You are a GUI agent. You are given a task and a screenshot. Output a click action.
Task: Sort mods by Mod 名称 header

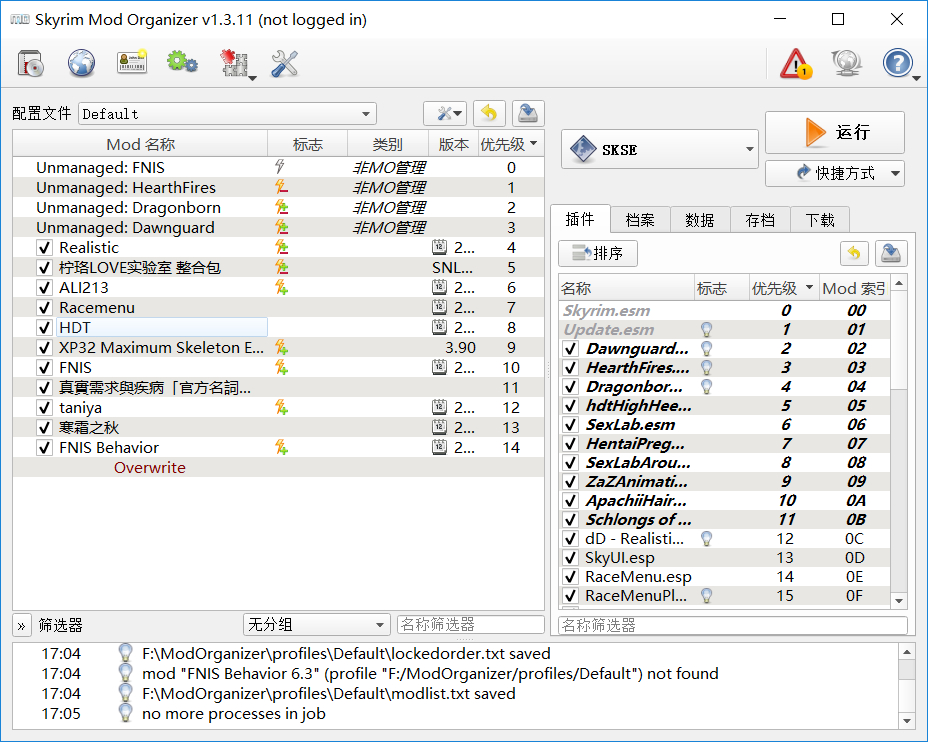tap(140, 144)
